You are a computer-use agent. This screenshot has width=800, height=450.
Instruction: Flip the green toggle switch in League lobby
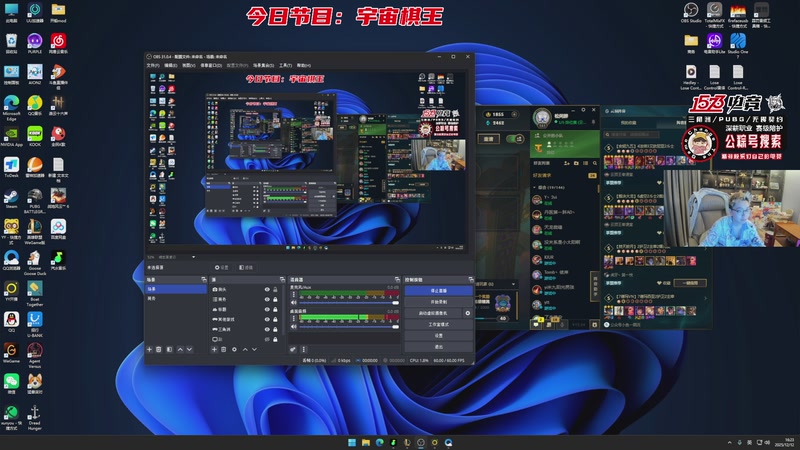(x=515, y=139)
